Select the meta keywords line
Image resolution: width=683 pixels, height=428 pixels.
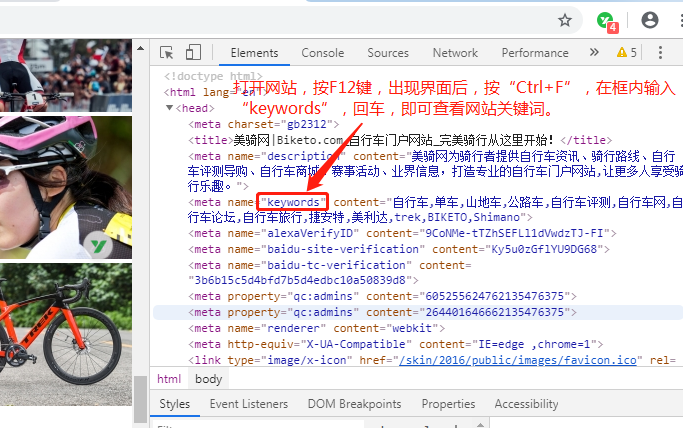click(x=435, y=210)
